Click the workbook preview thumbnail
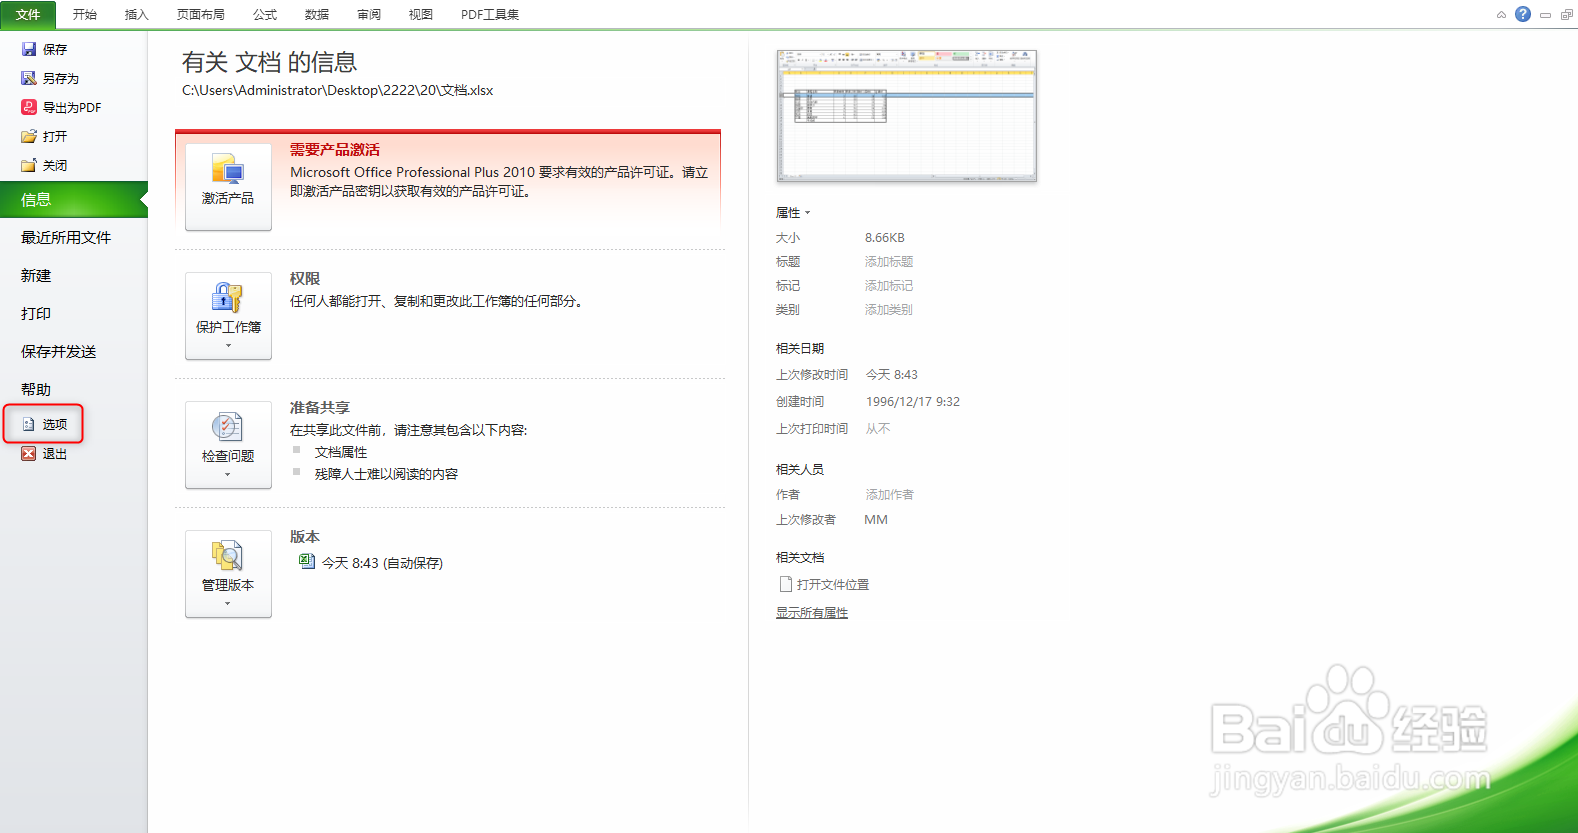Image resolution: width=1578 pixels, height=833 pixels. click(906, 116)
